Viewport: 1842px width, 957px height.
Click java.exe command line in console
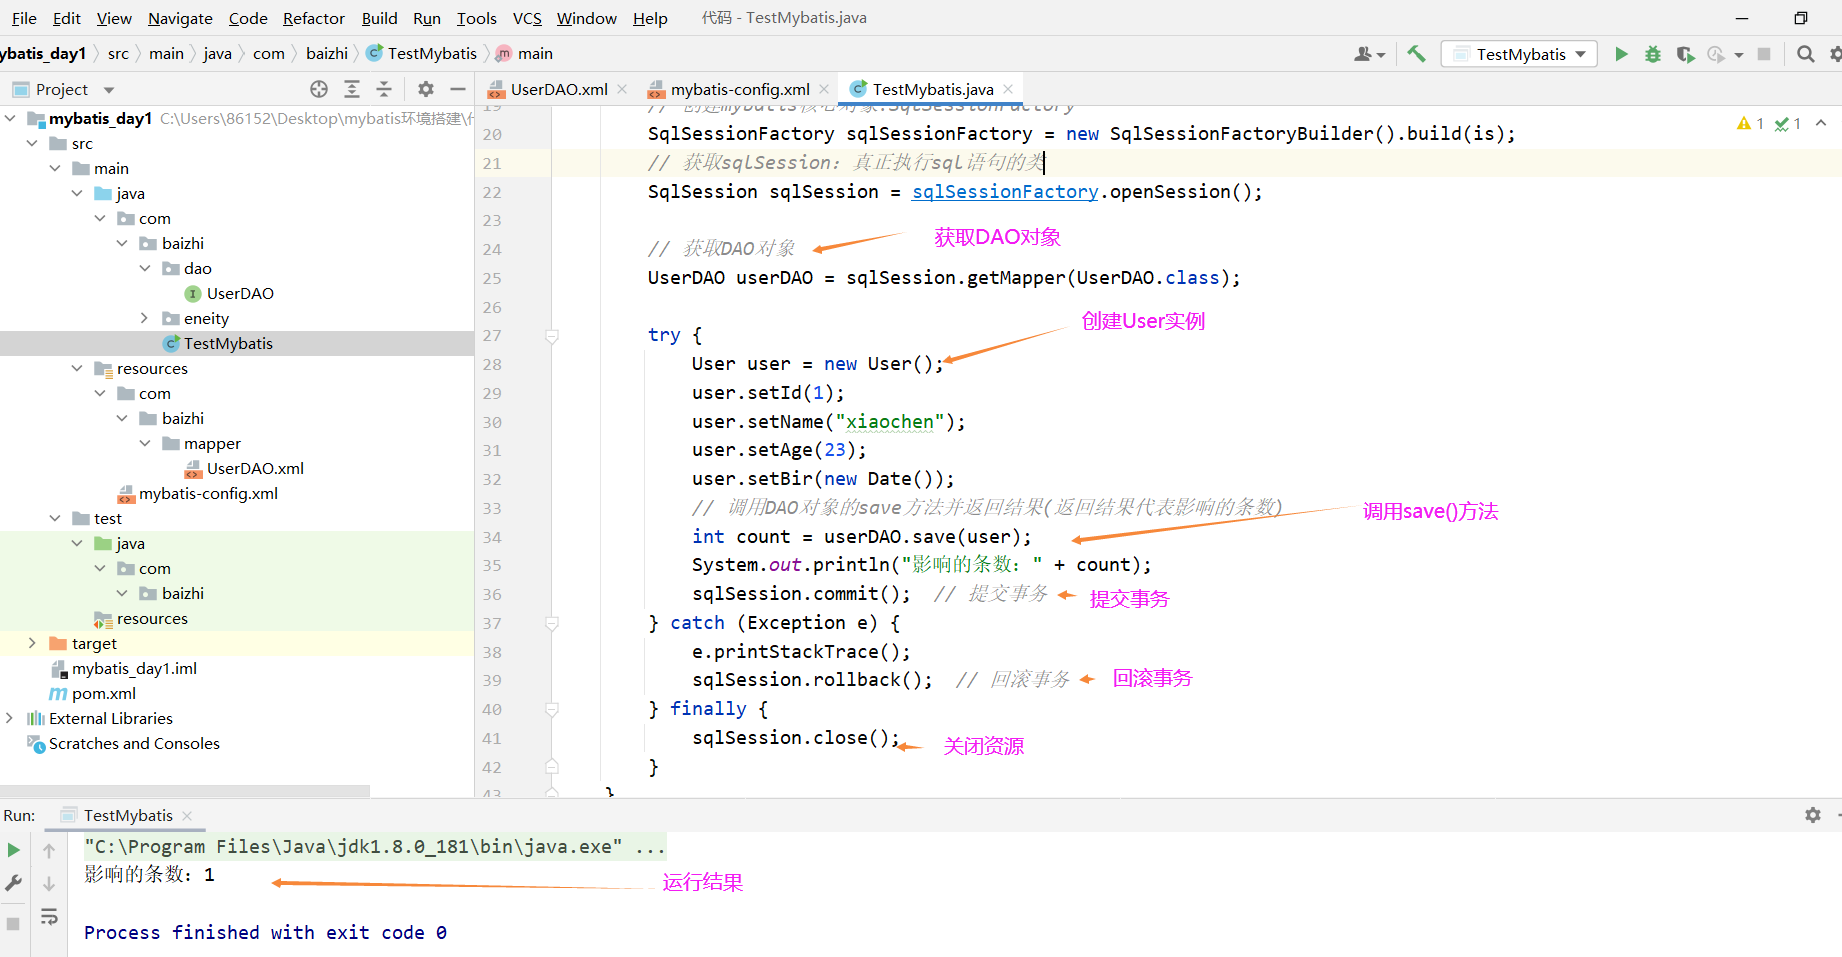point(374,847)
